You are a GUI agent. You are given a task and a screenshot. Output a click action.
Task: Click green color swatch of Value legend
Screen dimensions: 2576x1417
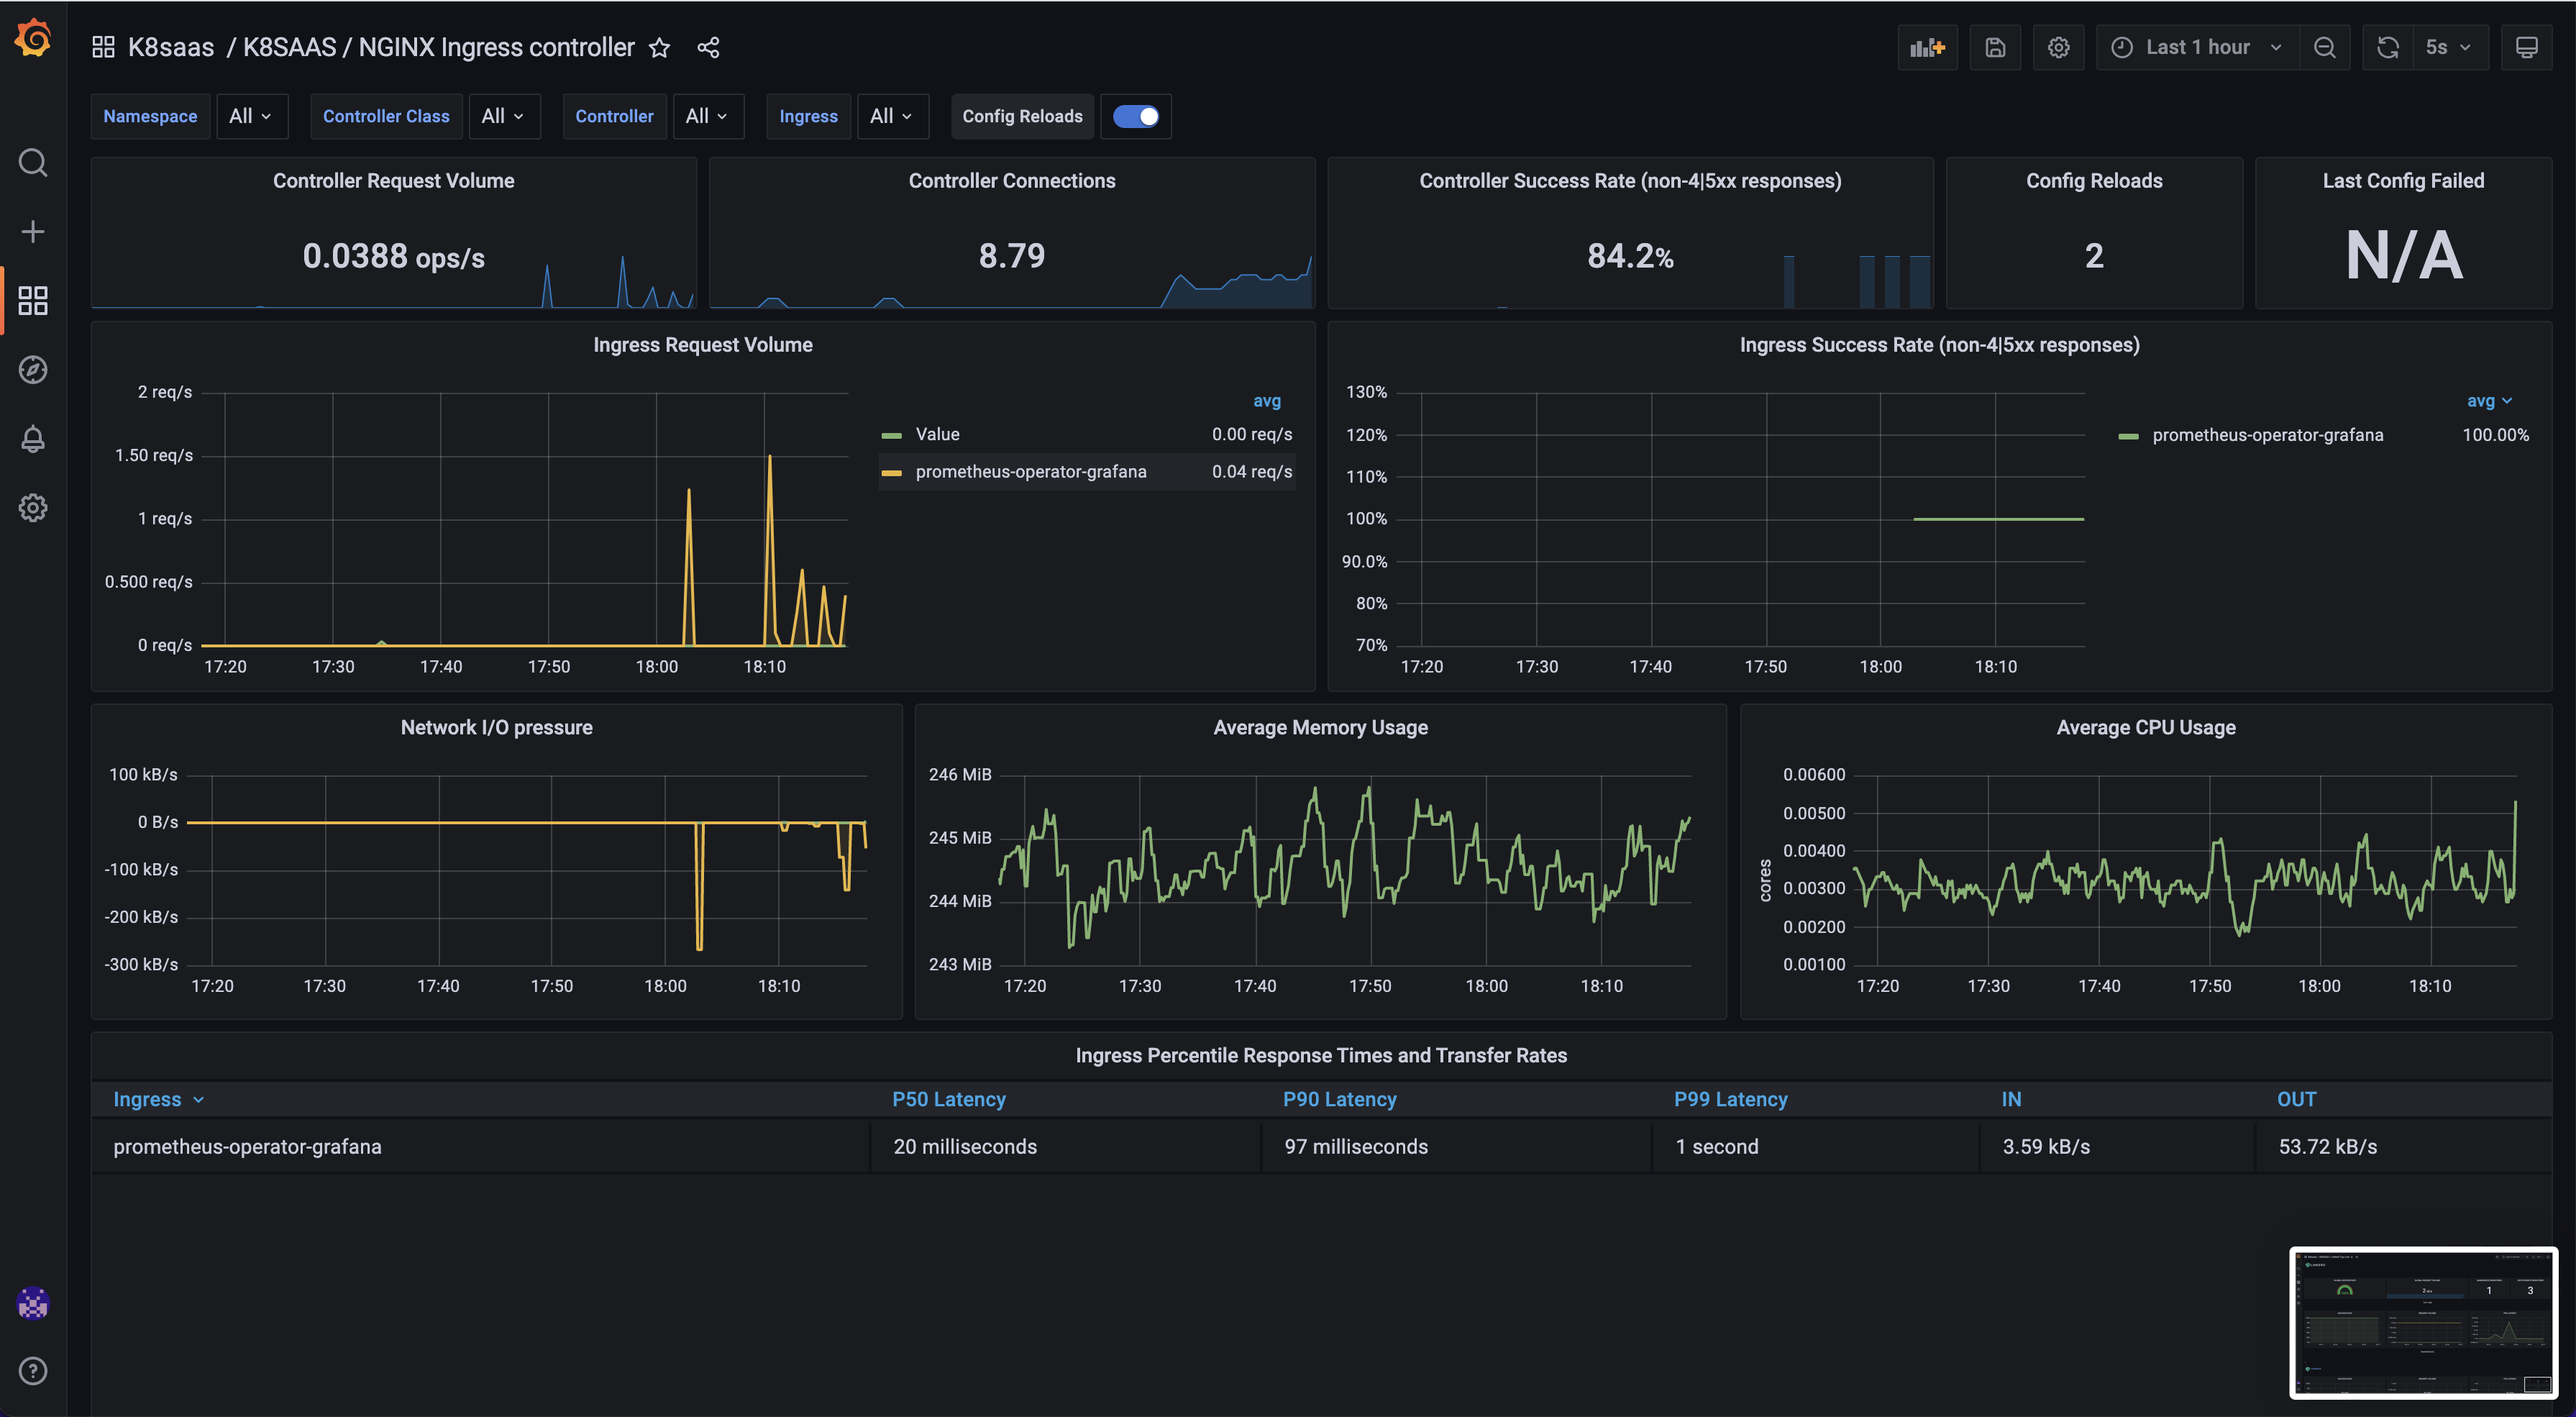point(891,435)
